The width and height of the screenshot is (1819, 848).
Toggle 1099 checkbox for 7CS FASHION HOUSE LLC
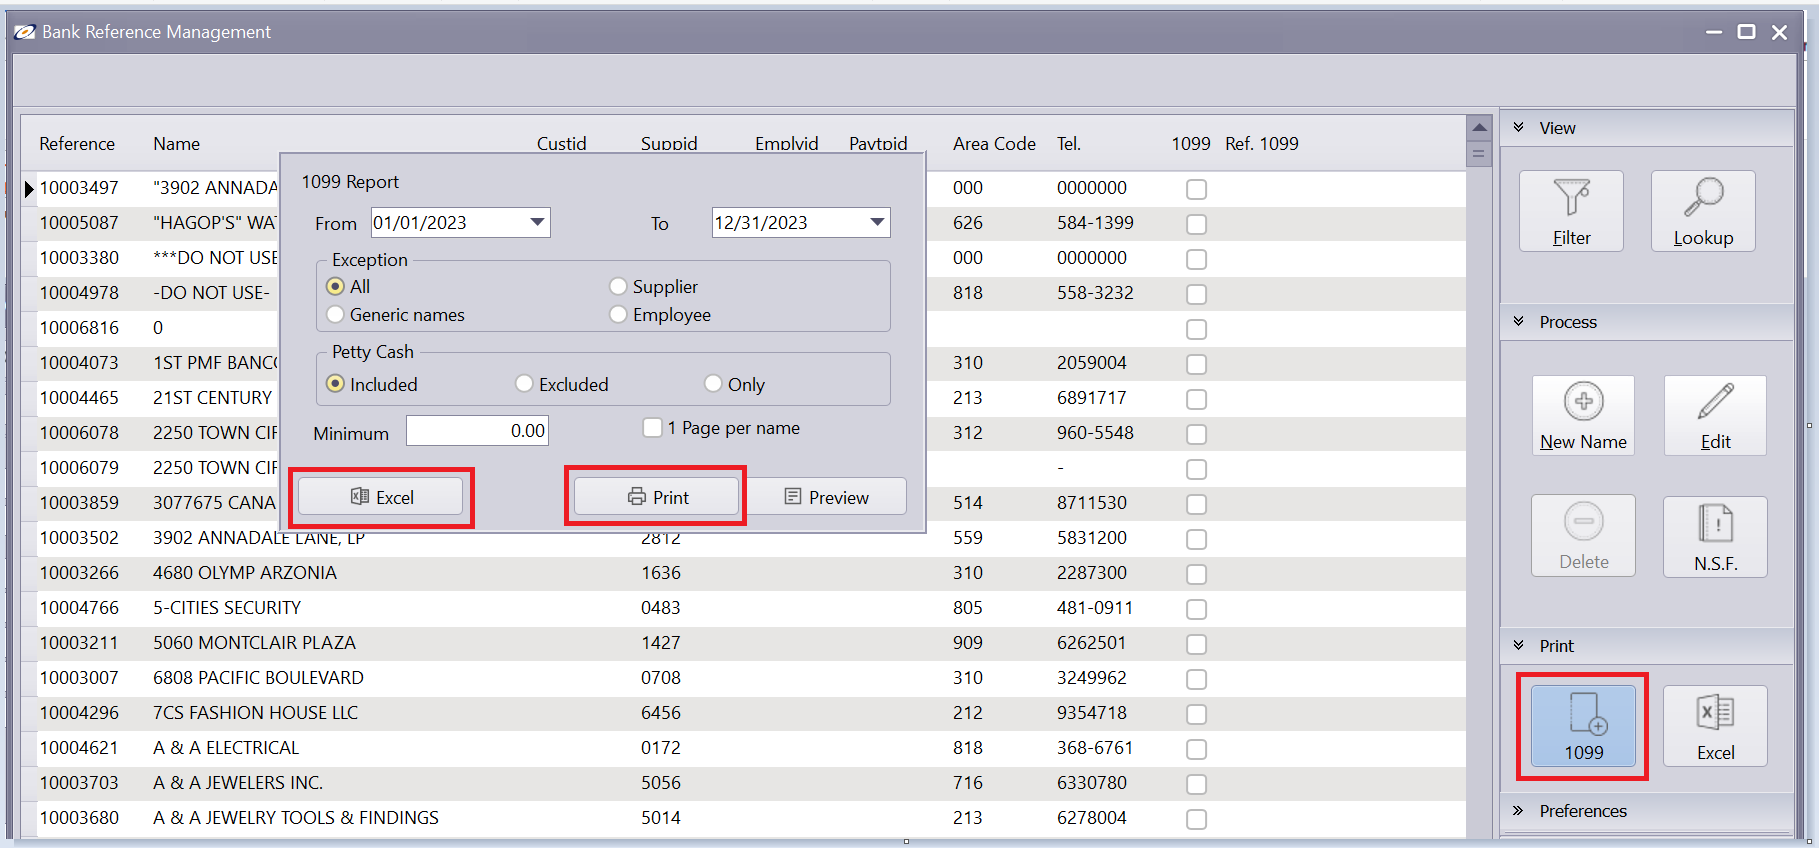pyautogui.click(x=1196, y=714)
